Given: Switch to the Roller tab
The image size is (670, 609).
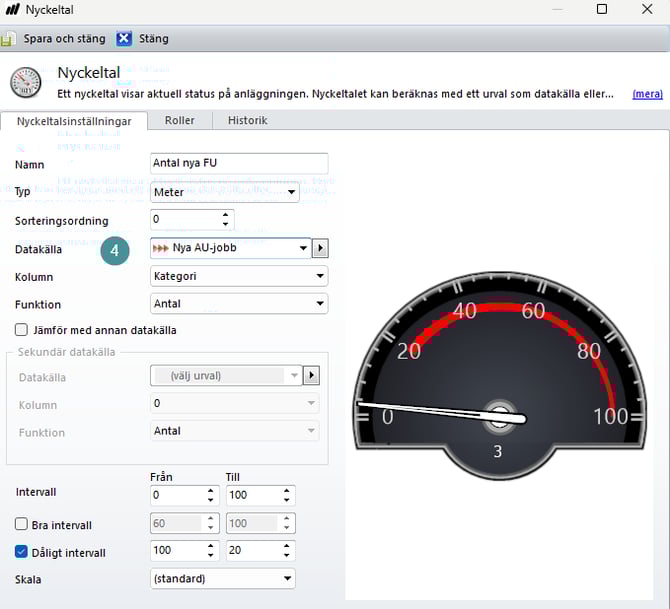Looking at the screenshot, I should point(179,120).
